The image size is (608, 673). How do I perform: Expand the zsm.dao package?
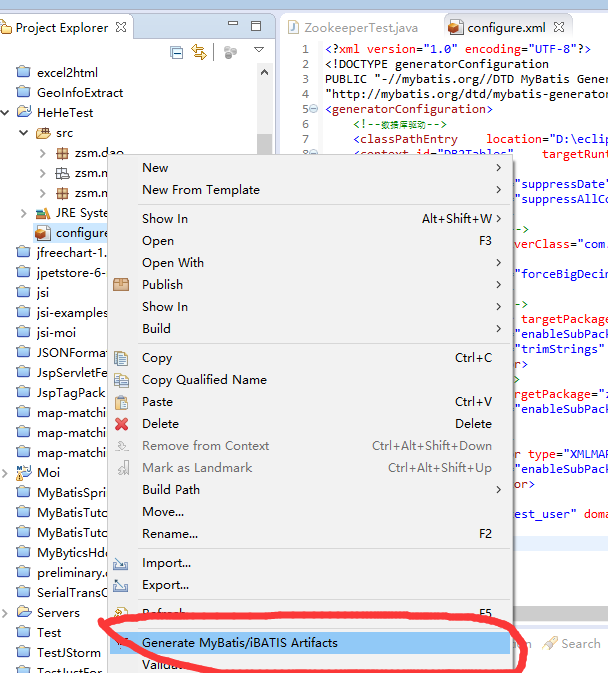pyautogui.click(x=42, y=153)
